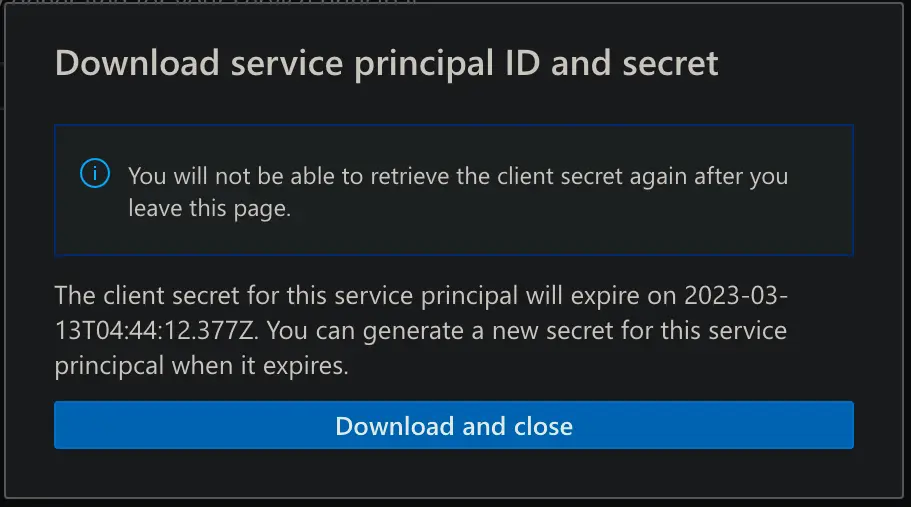Click the "leave this page." text in banner
This screenshot has width=911, height=507.
[x=209, y=209]
